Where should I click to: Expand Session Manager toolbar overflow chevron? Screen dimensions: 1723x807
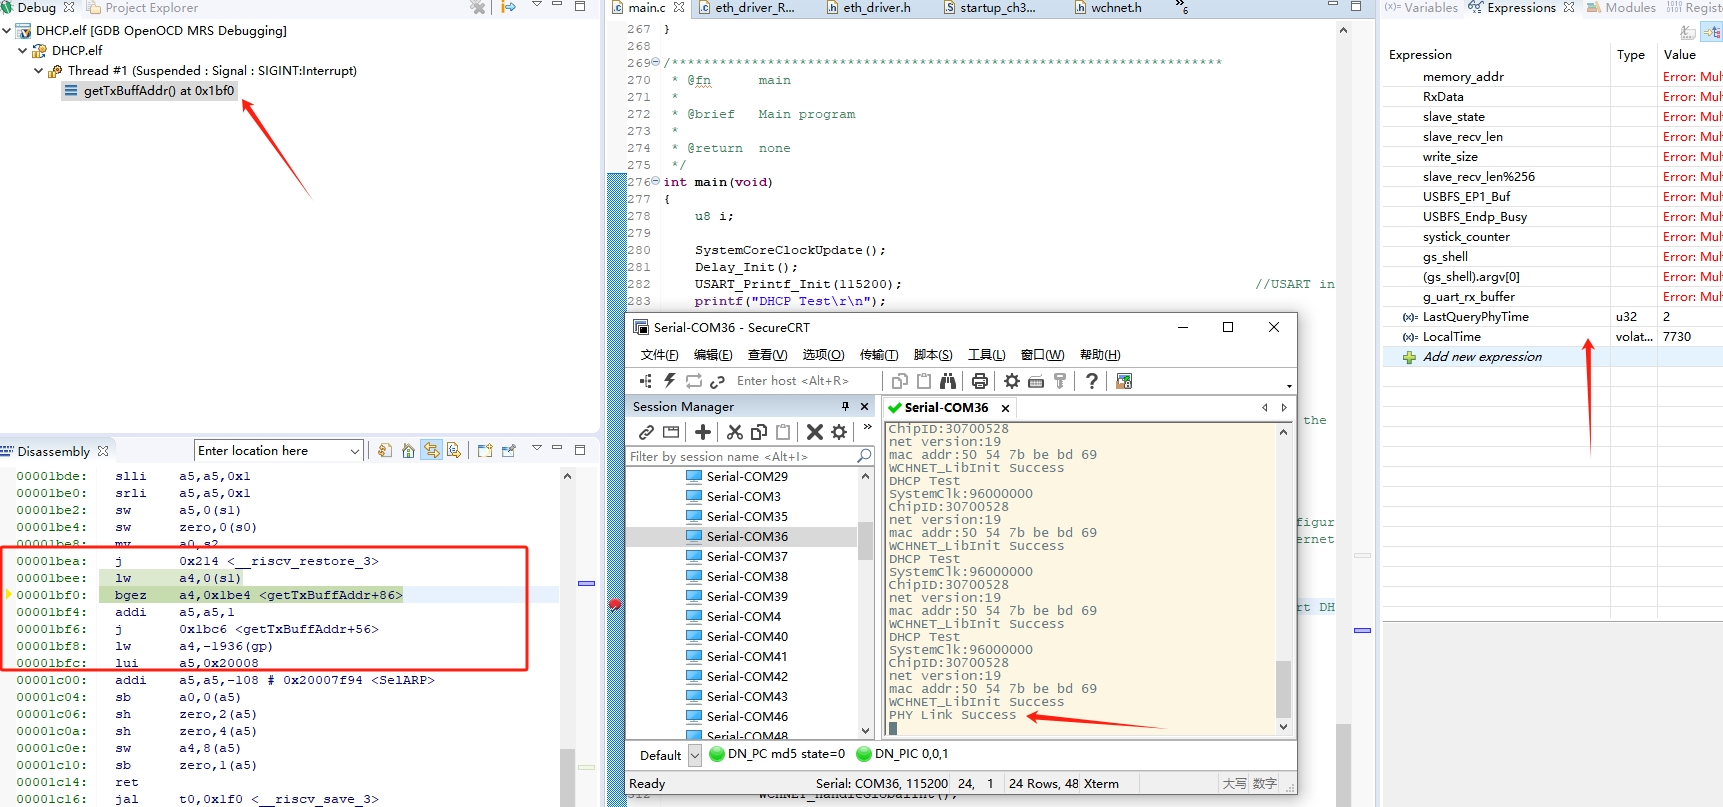[x=867, y=428]
